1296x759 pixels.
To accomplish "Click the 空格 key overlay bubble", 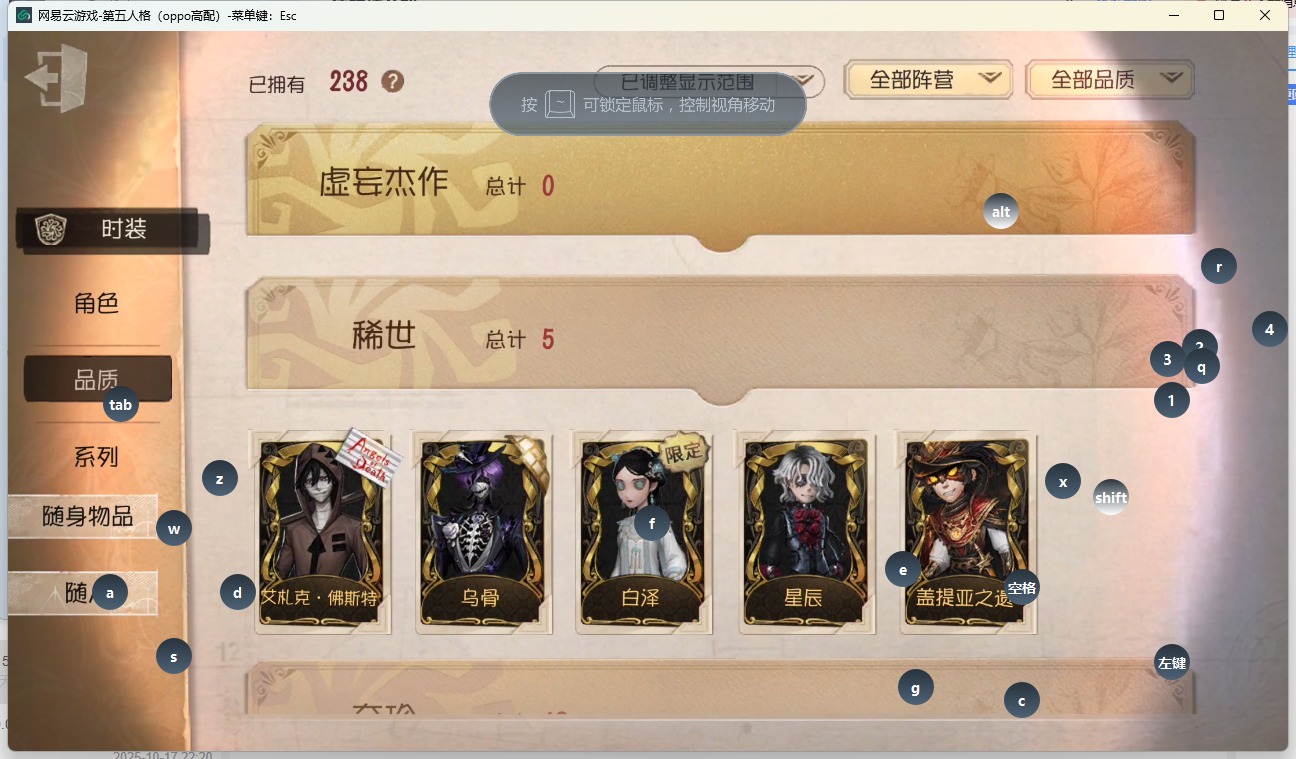I will click(1021, 588).
